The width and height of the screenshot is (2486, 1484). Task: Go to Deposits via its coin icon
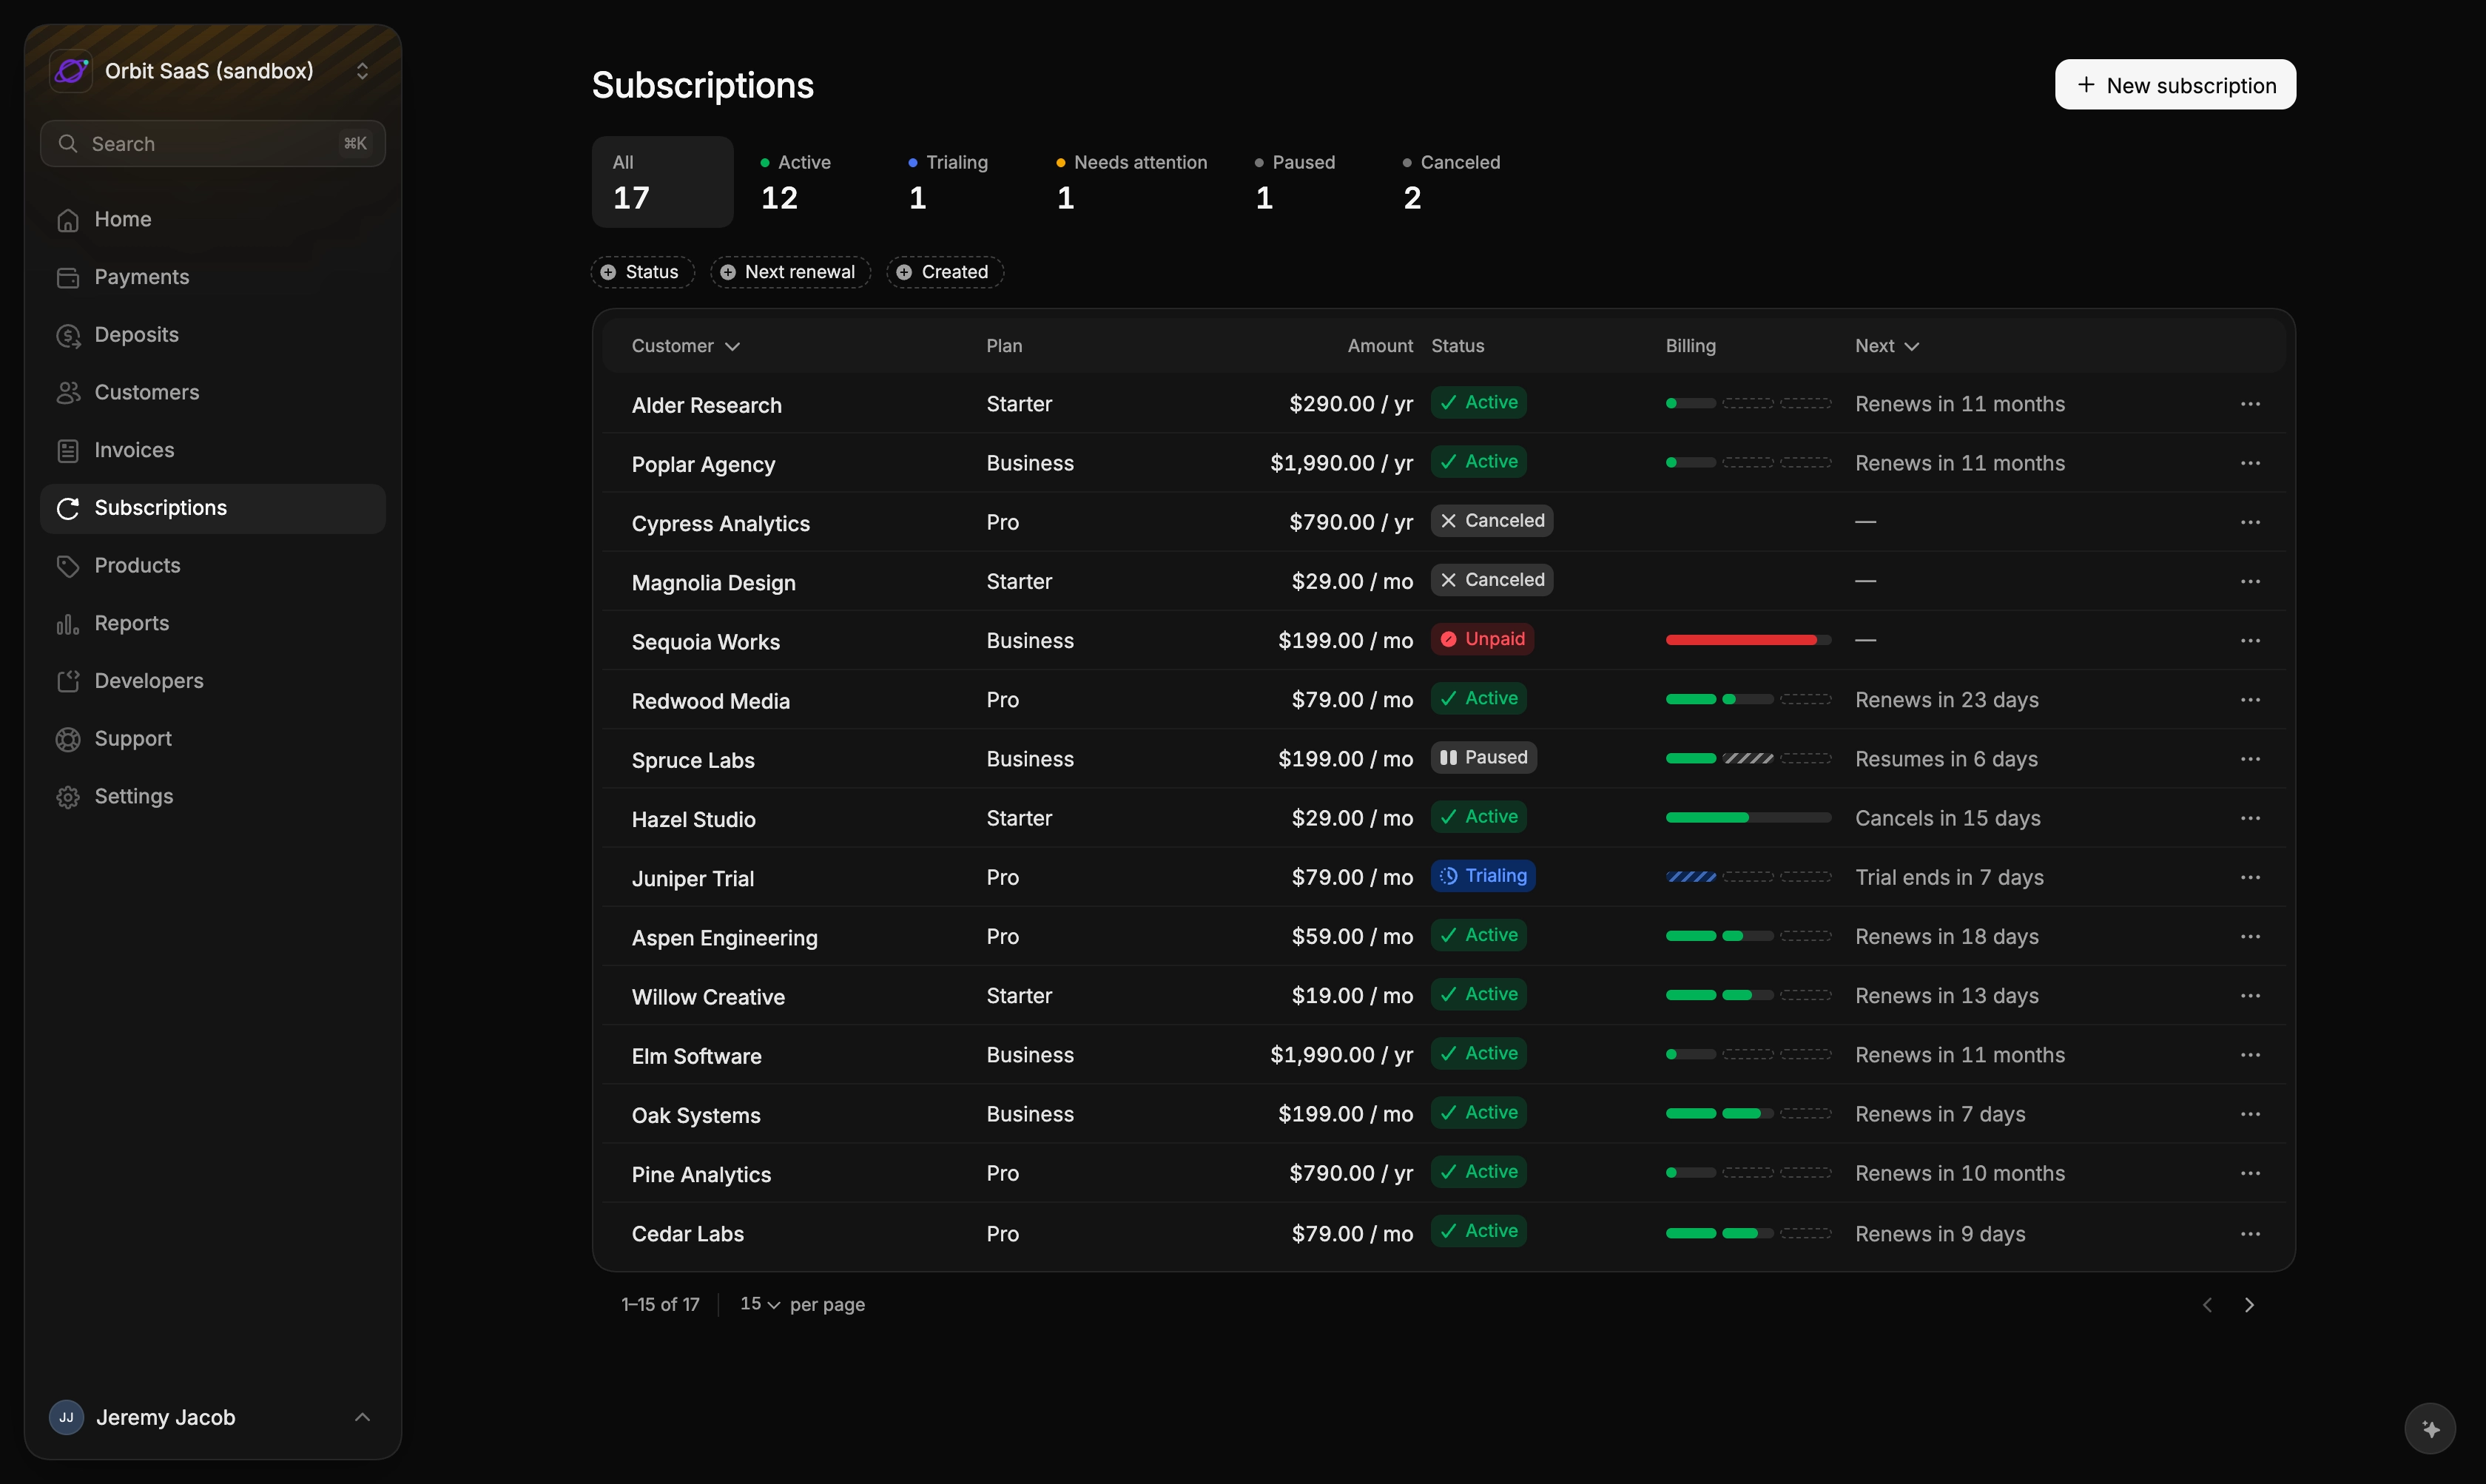click(x=68, y=336)
